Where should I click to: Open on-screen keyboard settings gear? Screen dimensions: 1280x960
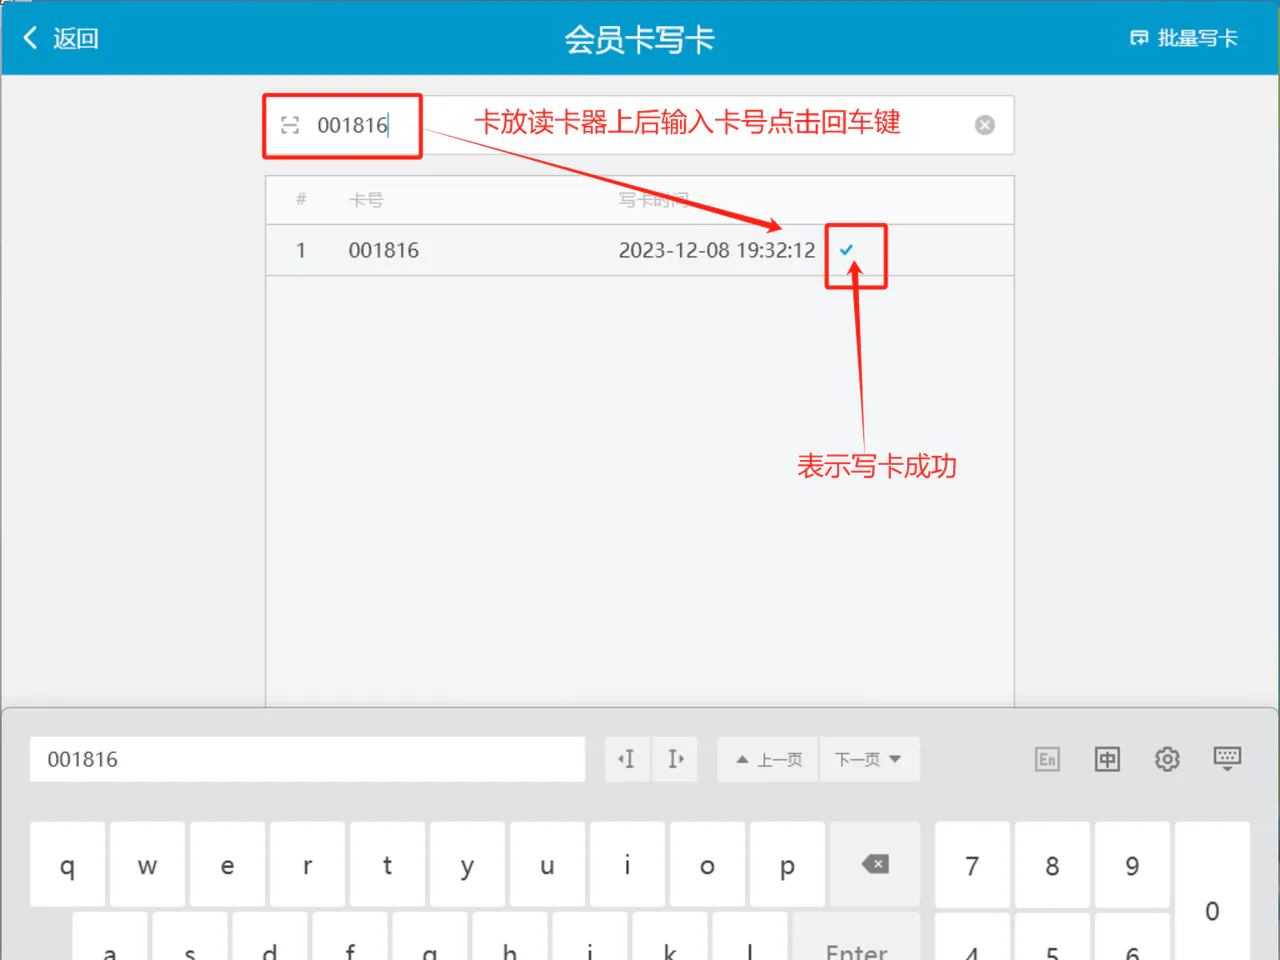coord(1167,759)
